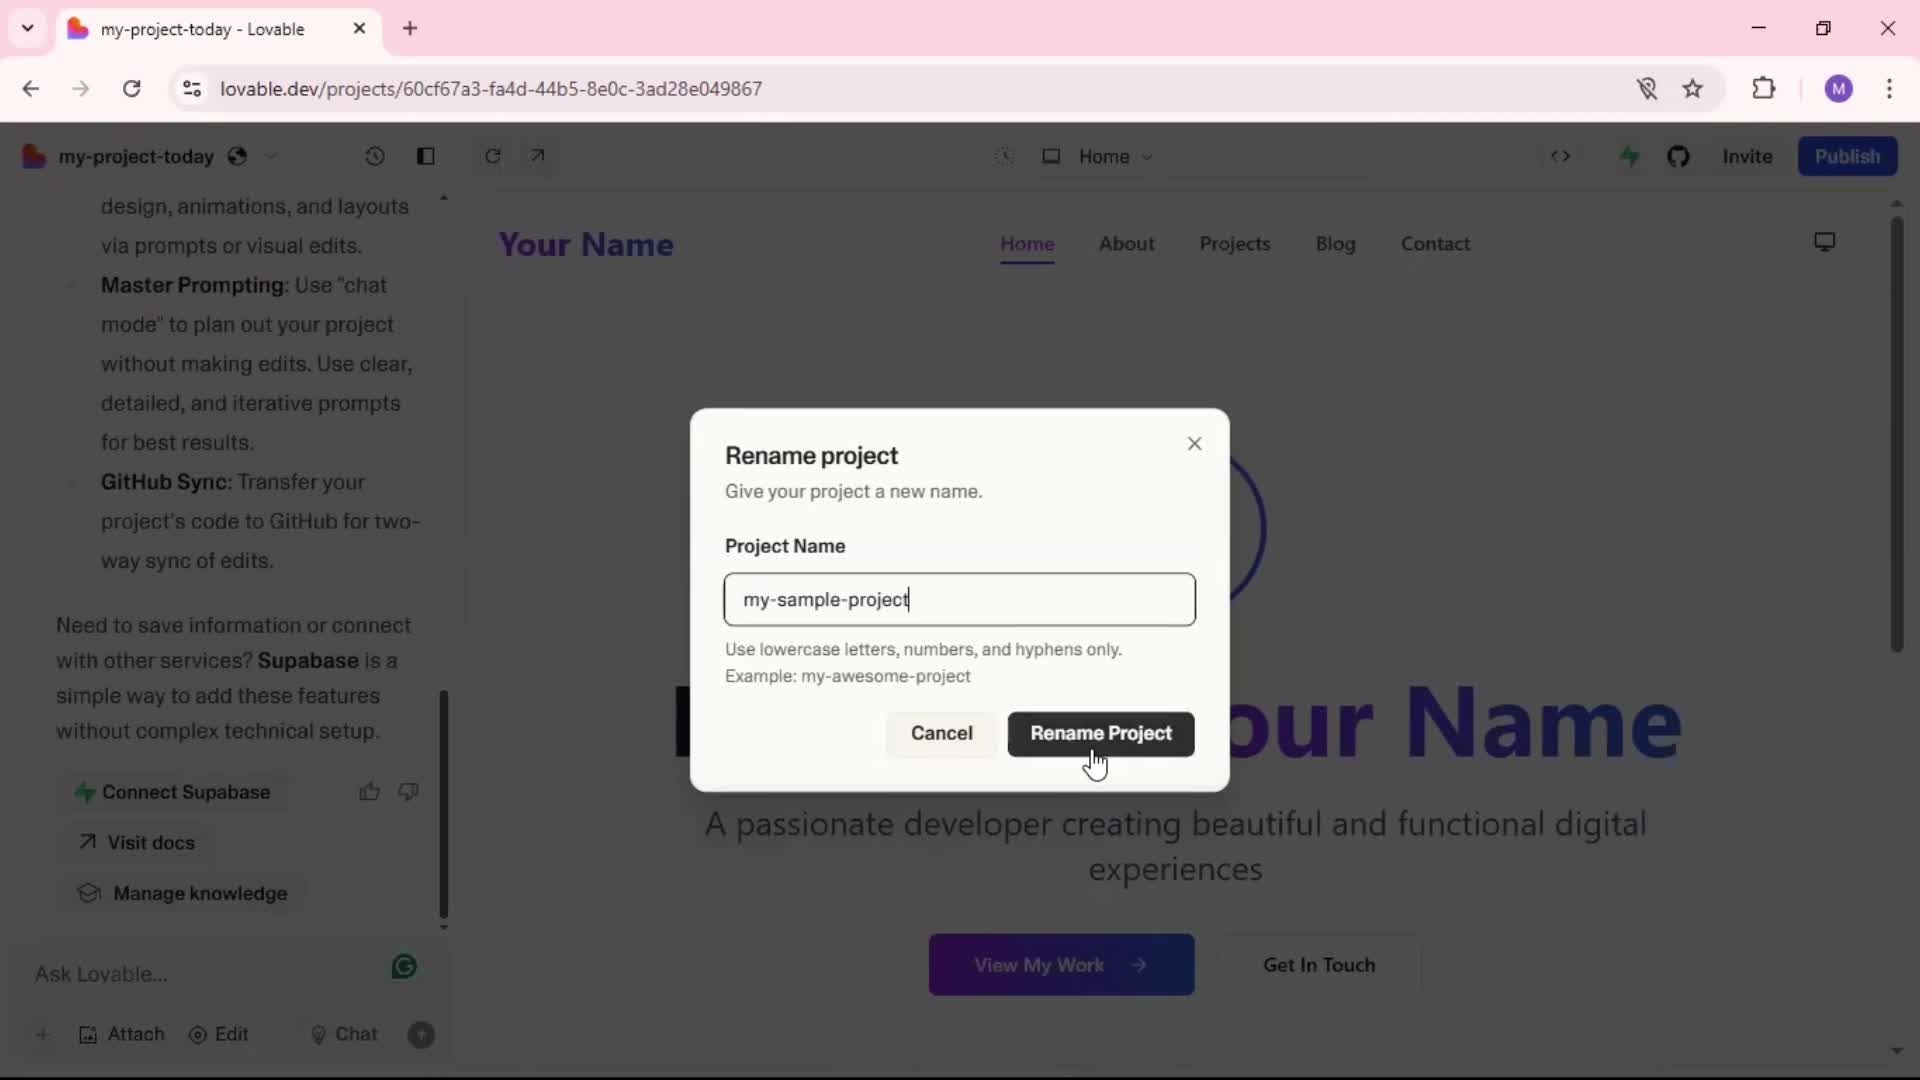
Task: Reload the preview with the refresh icon
Action: click(493, 157)
